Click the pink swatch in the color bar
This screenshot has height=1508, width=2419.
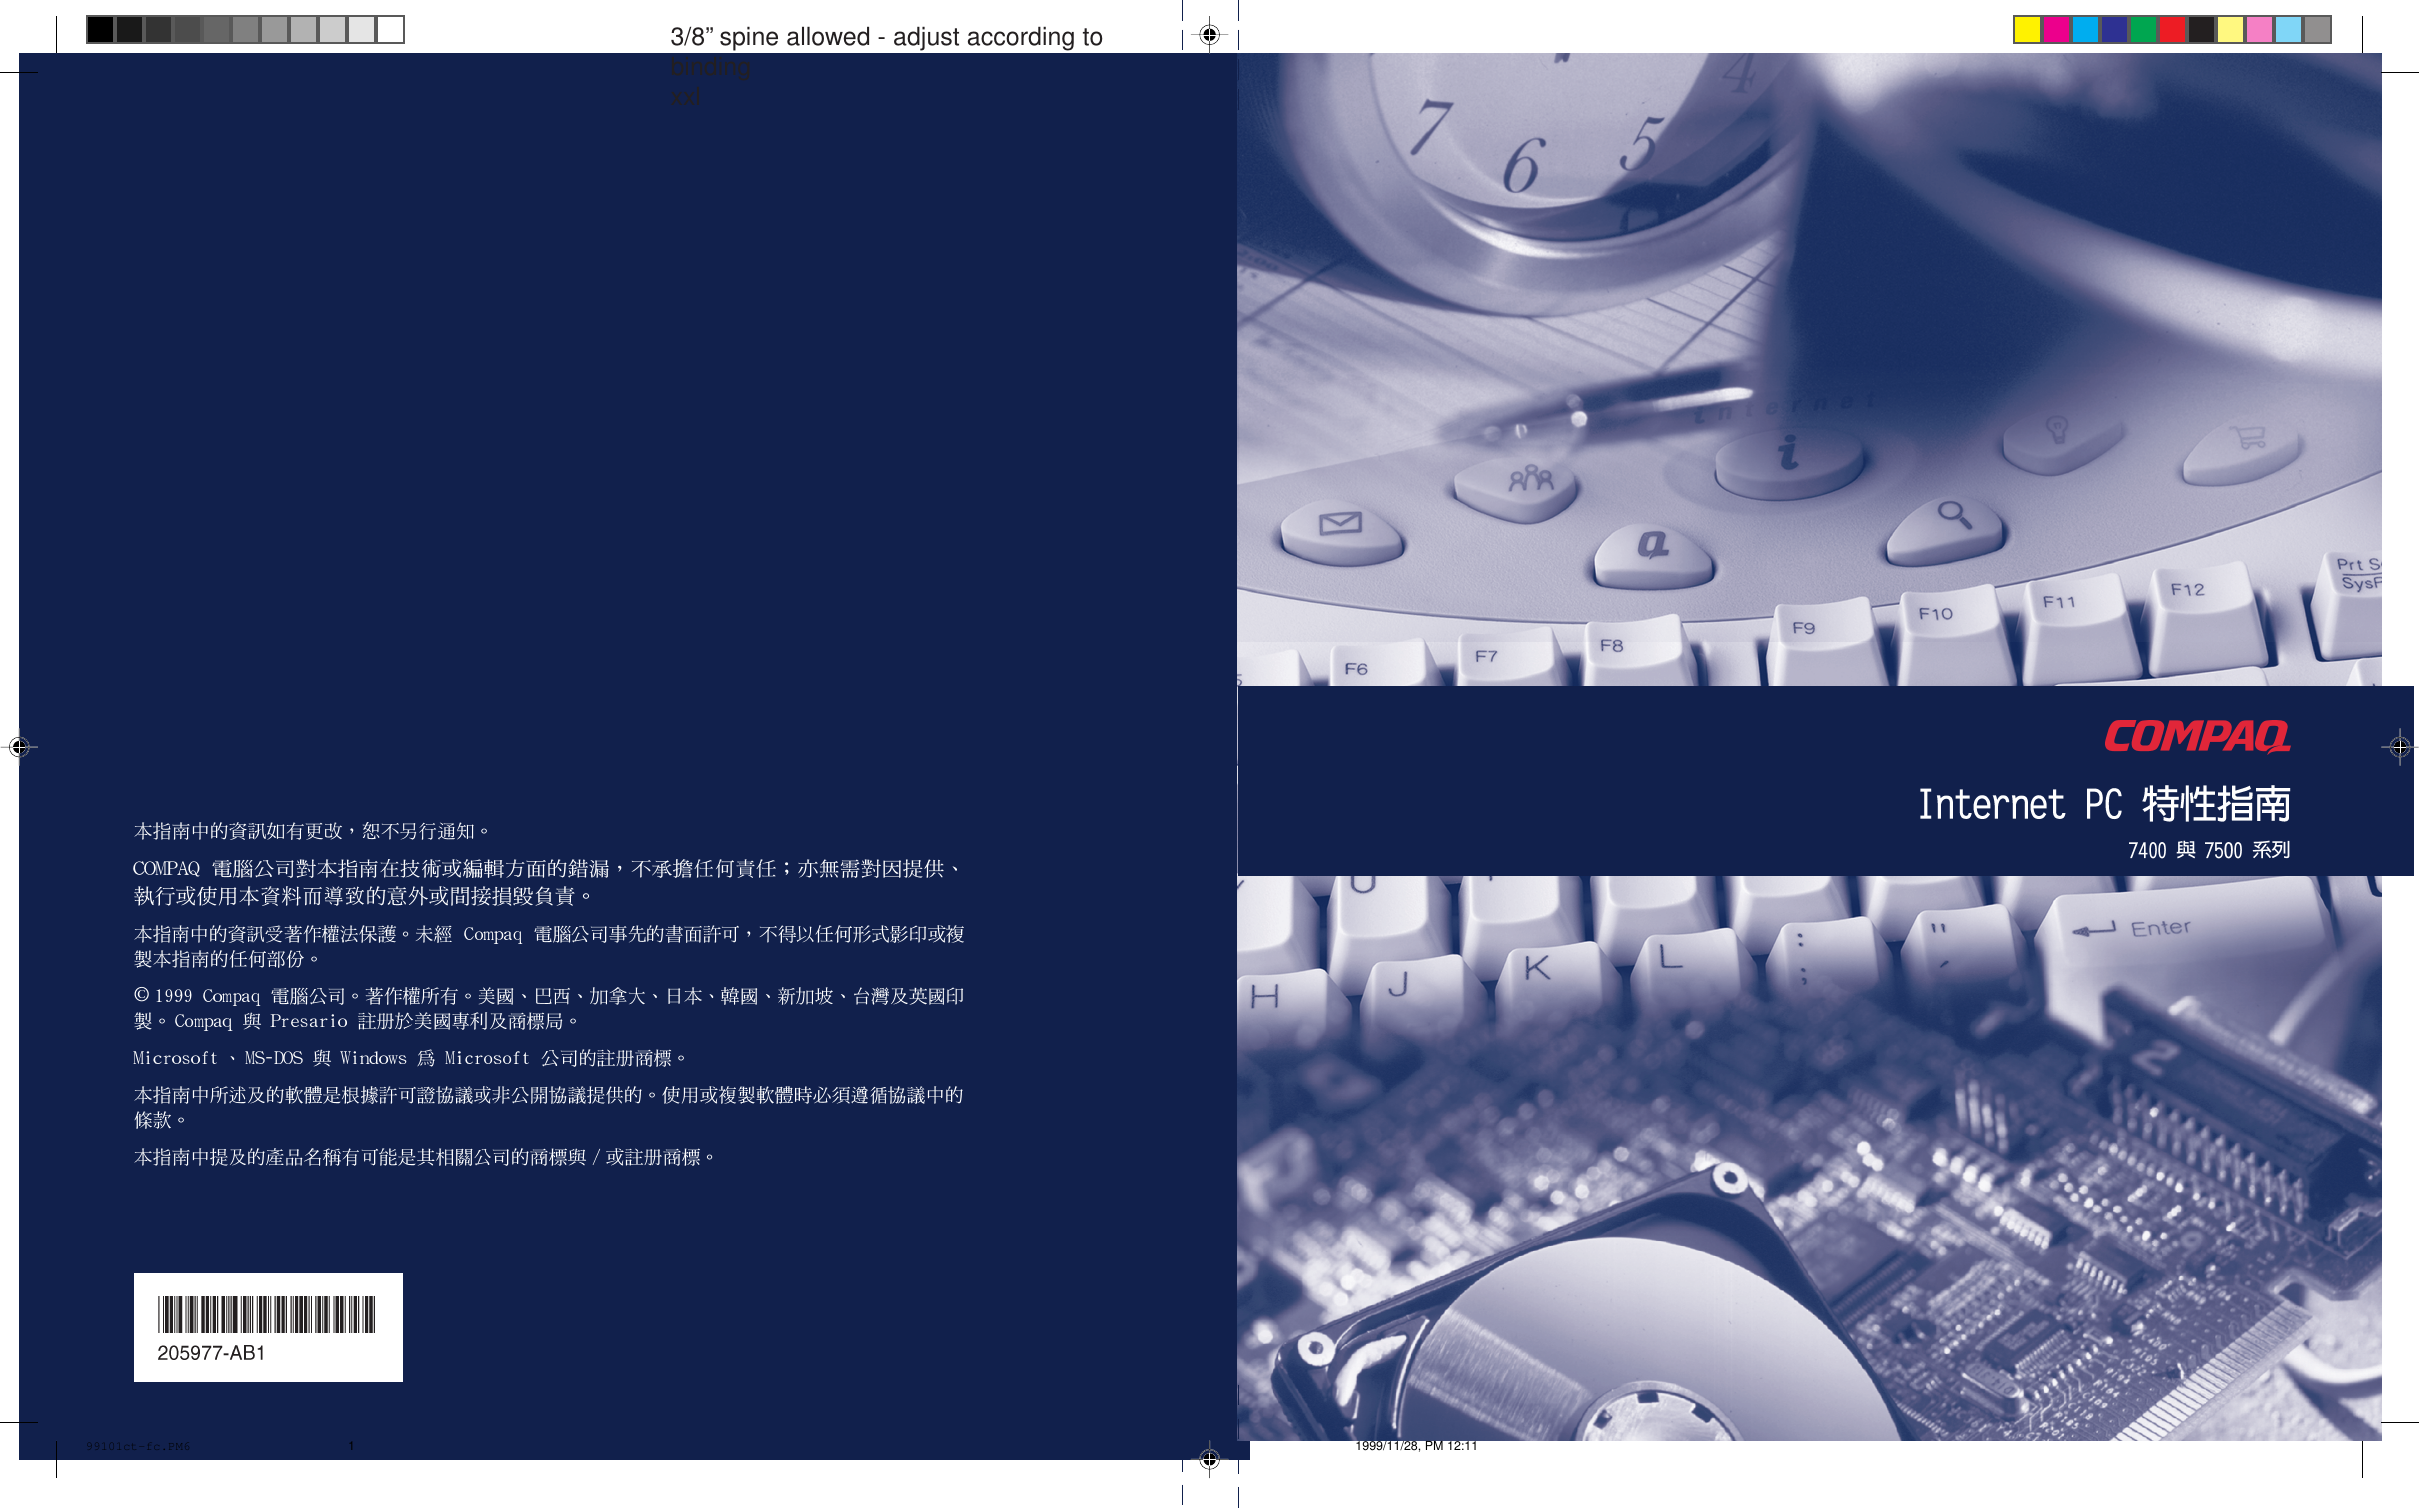pyautogui.click(x=2258, y=30)
